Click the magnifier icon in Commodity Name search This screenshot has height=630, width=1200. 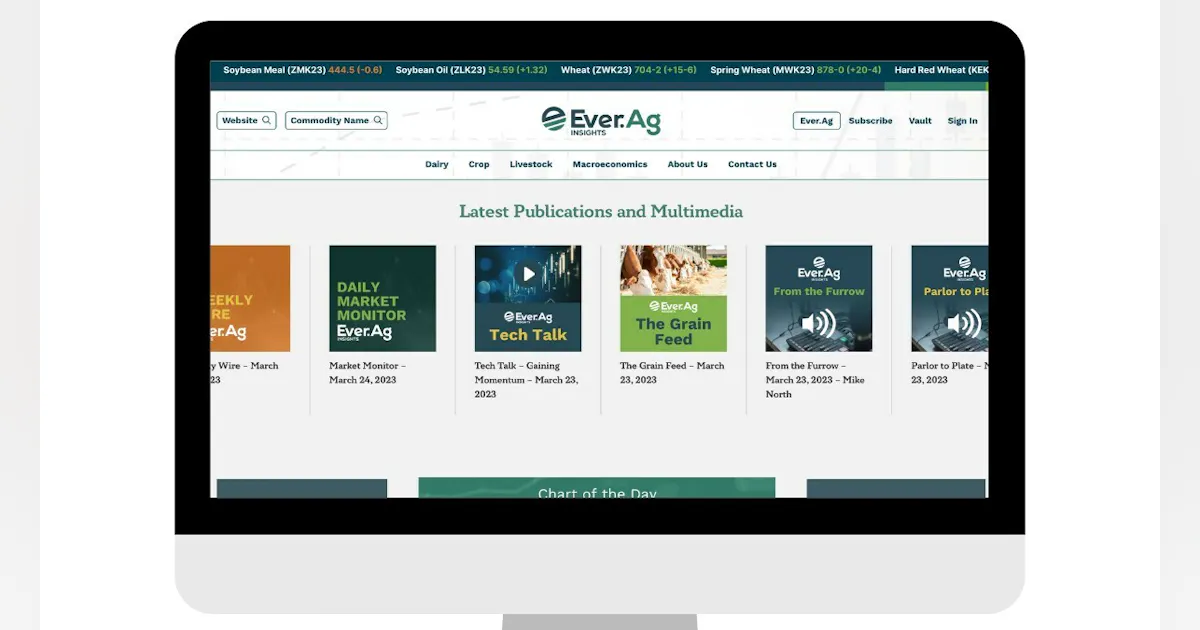(x=377, y=120)
